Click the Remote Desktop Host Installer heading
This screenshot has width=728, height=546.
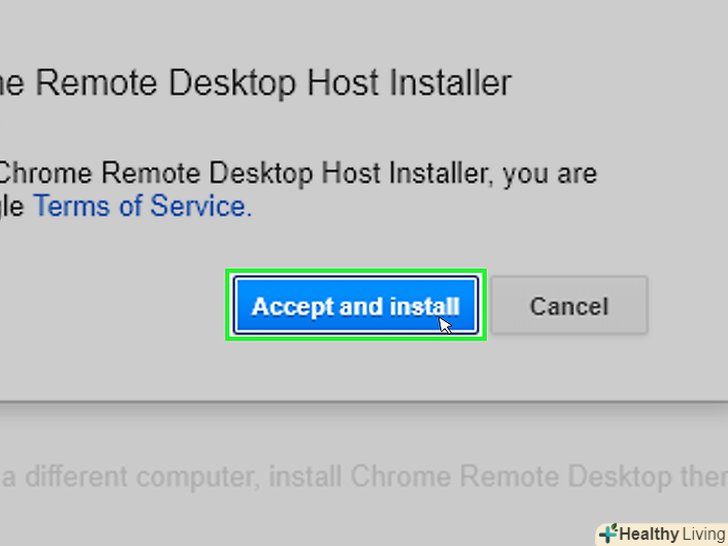point(256,82)
